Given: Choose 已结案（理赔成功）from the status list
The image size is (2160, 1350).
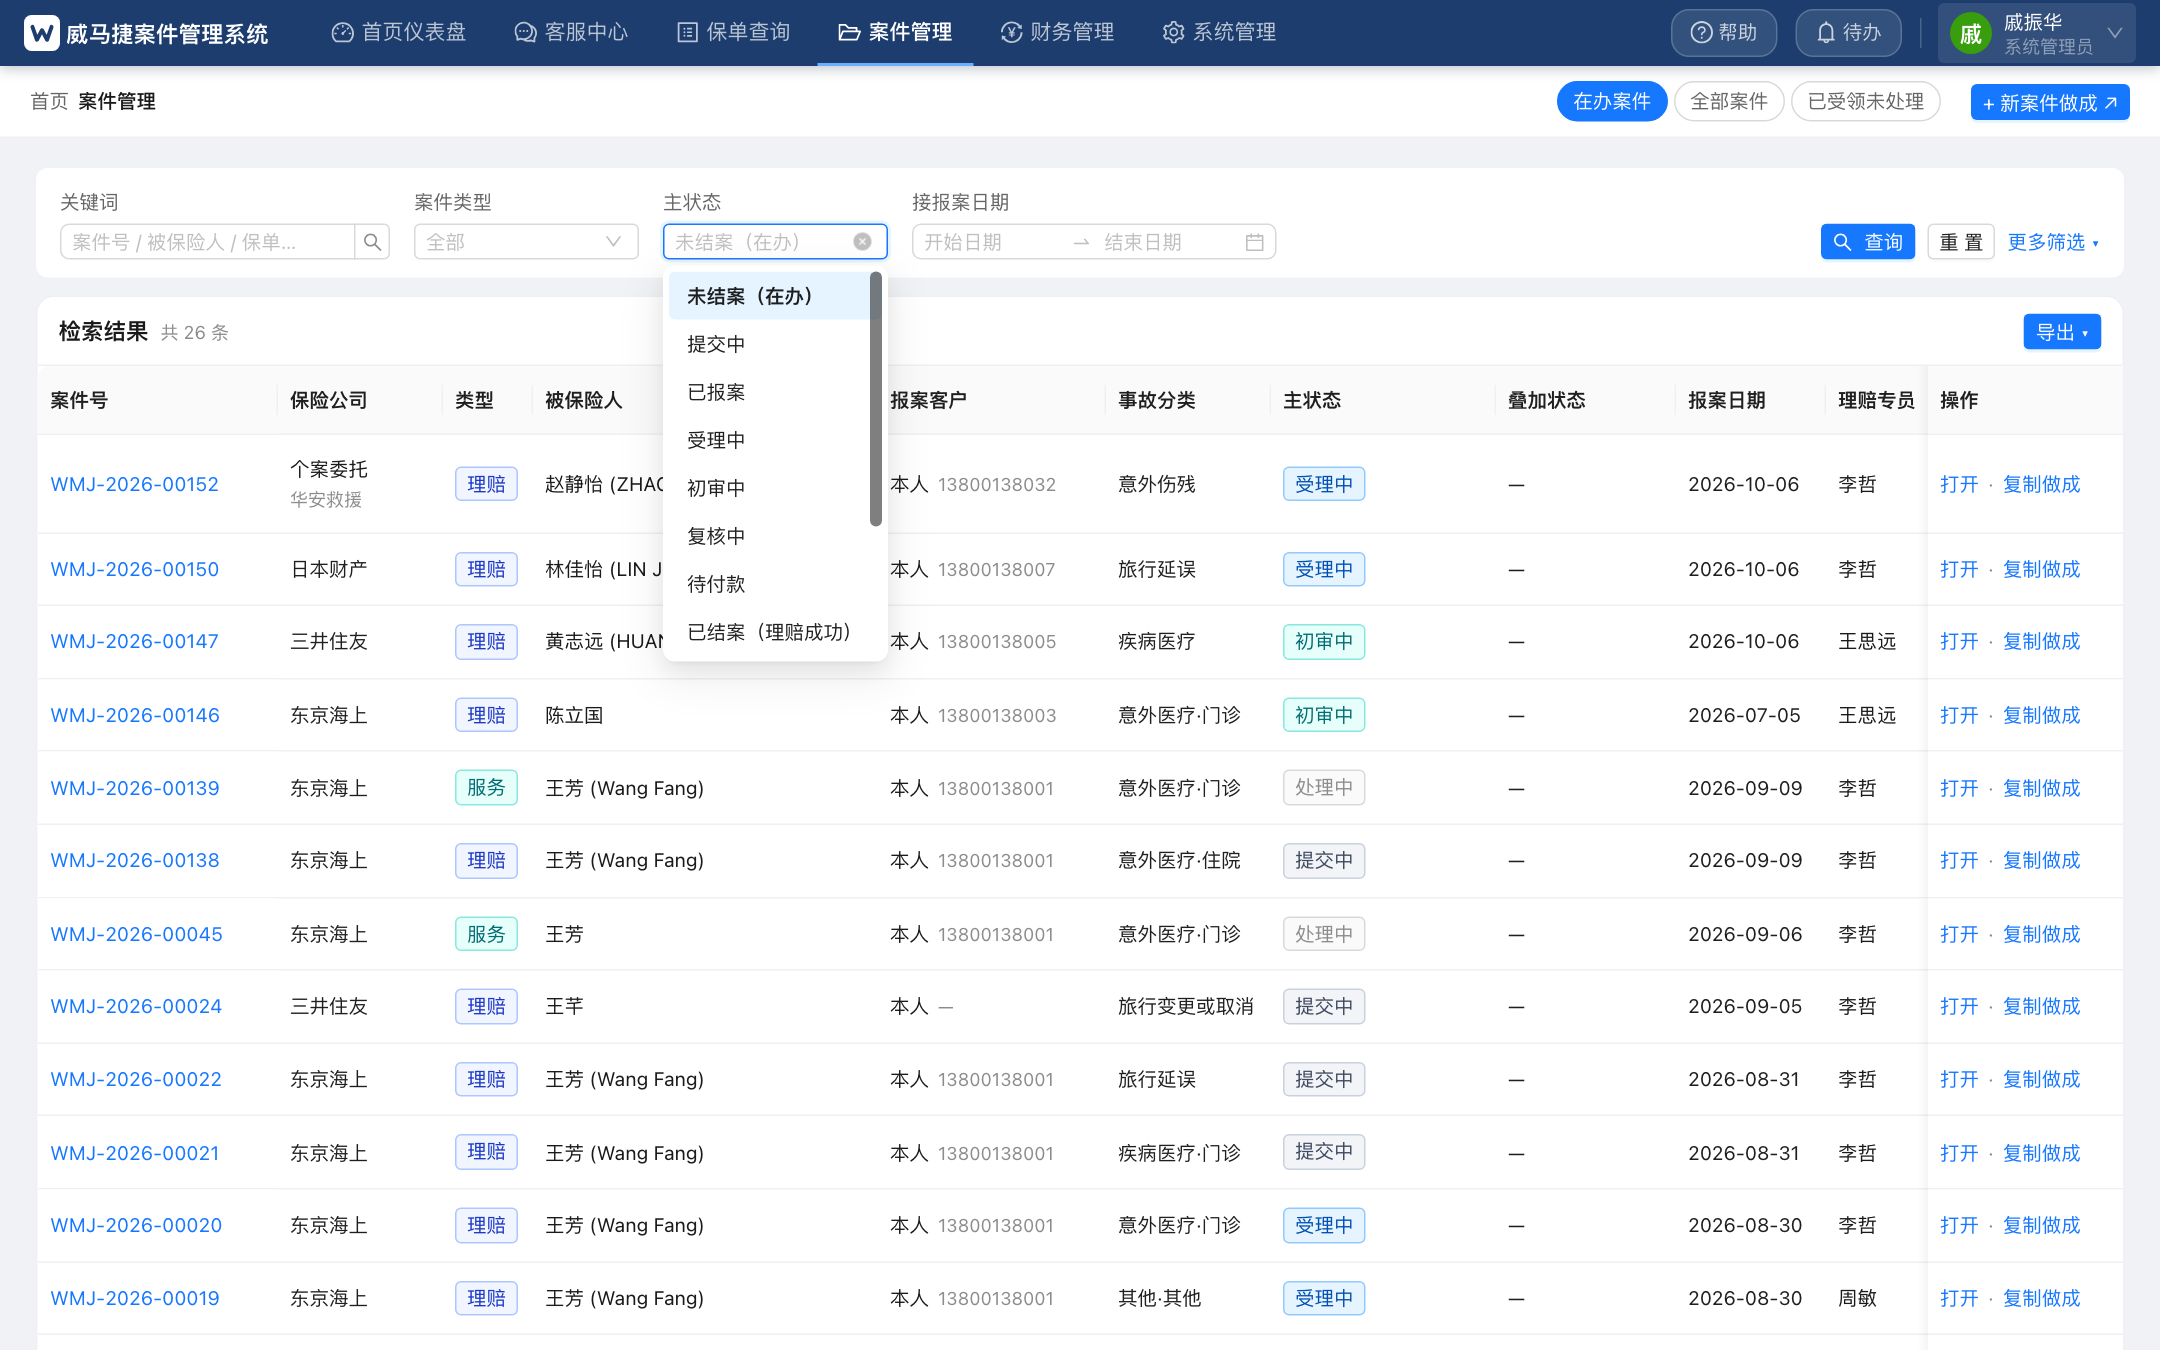Looking at the screenshot, I should tap(769, 632).
